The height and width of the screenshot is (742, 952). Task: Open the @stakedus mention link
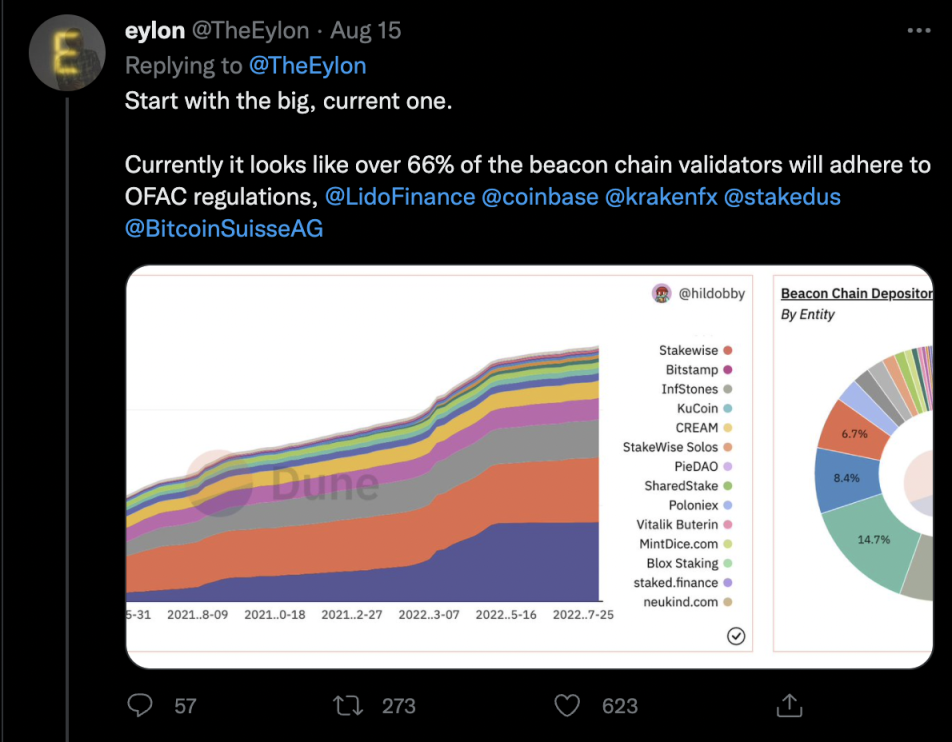click(x=782, y=197)
